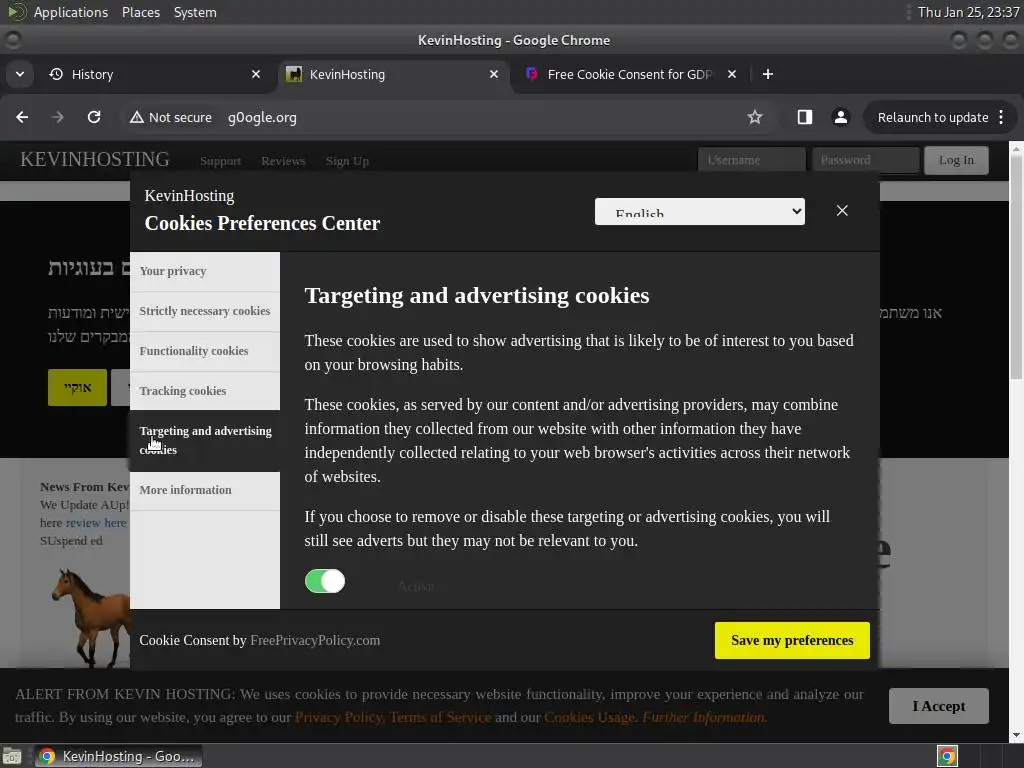Close the Free Cookie Consent tab

click(x=732, y=74)
